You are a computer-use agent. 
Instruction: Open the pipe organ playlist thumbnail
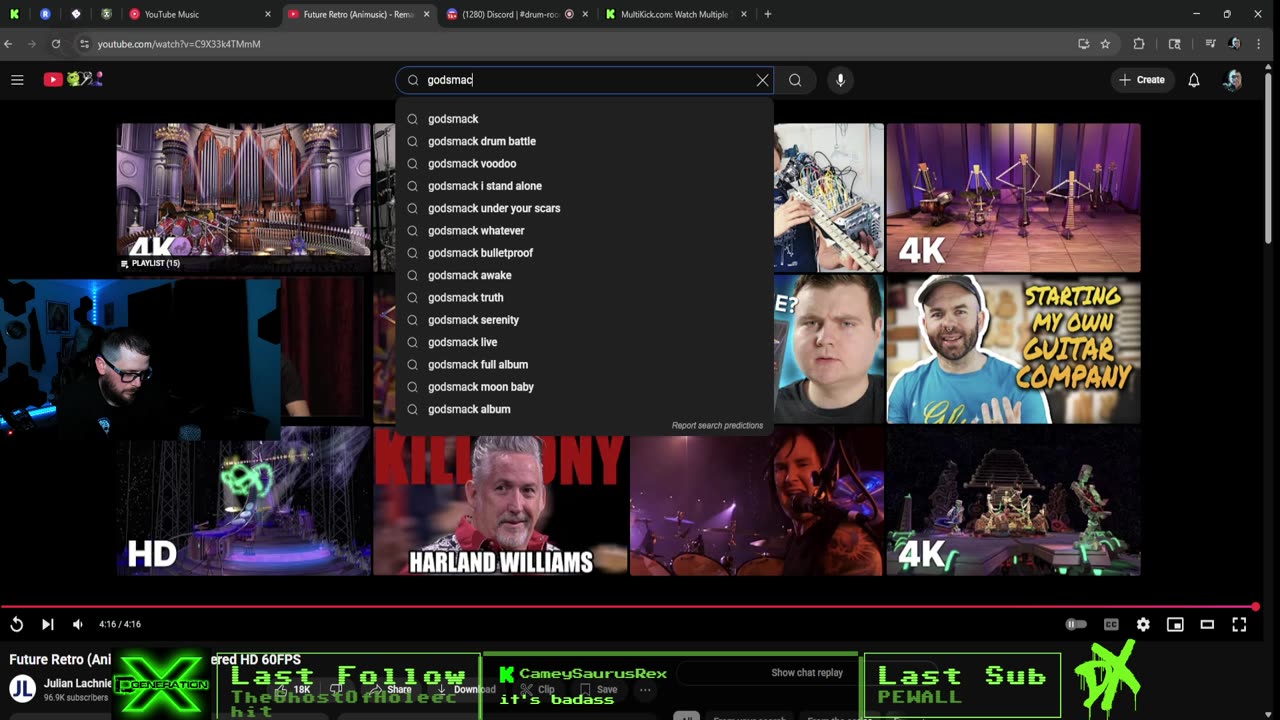tap(243, 197)
